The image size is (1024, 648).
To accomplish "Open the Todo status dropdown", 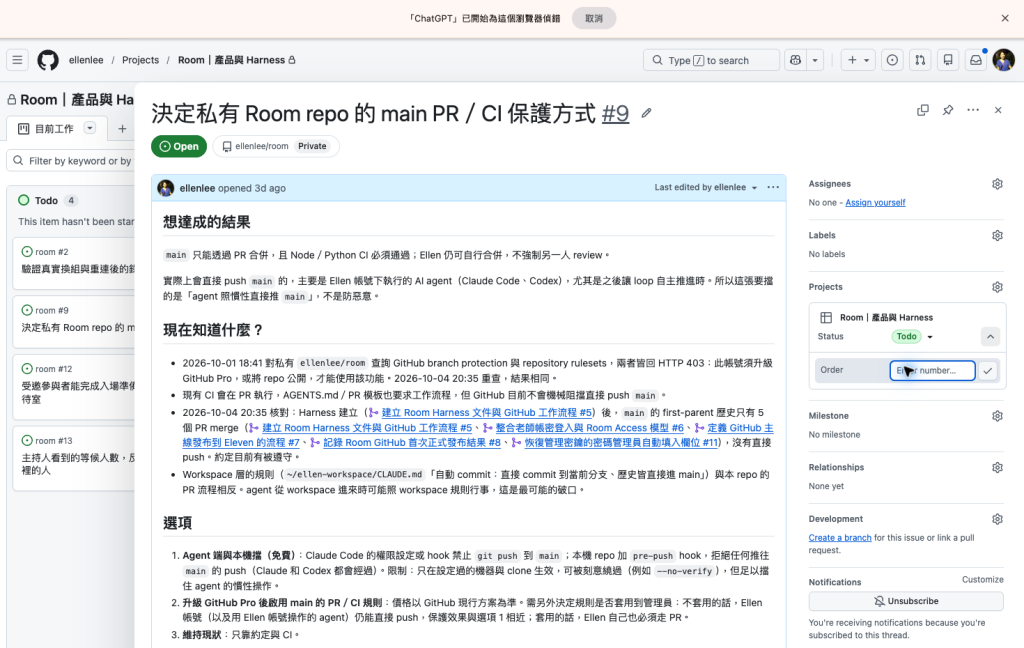I will tap(912, 336).
